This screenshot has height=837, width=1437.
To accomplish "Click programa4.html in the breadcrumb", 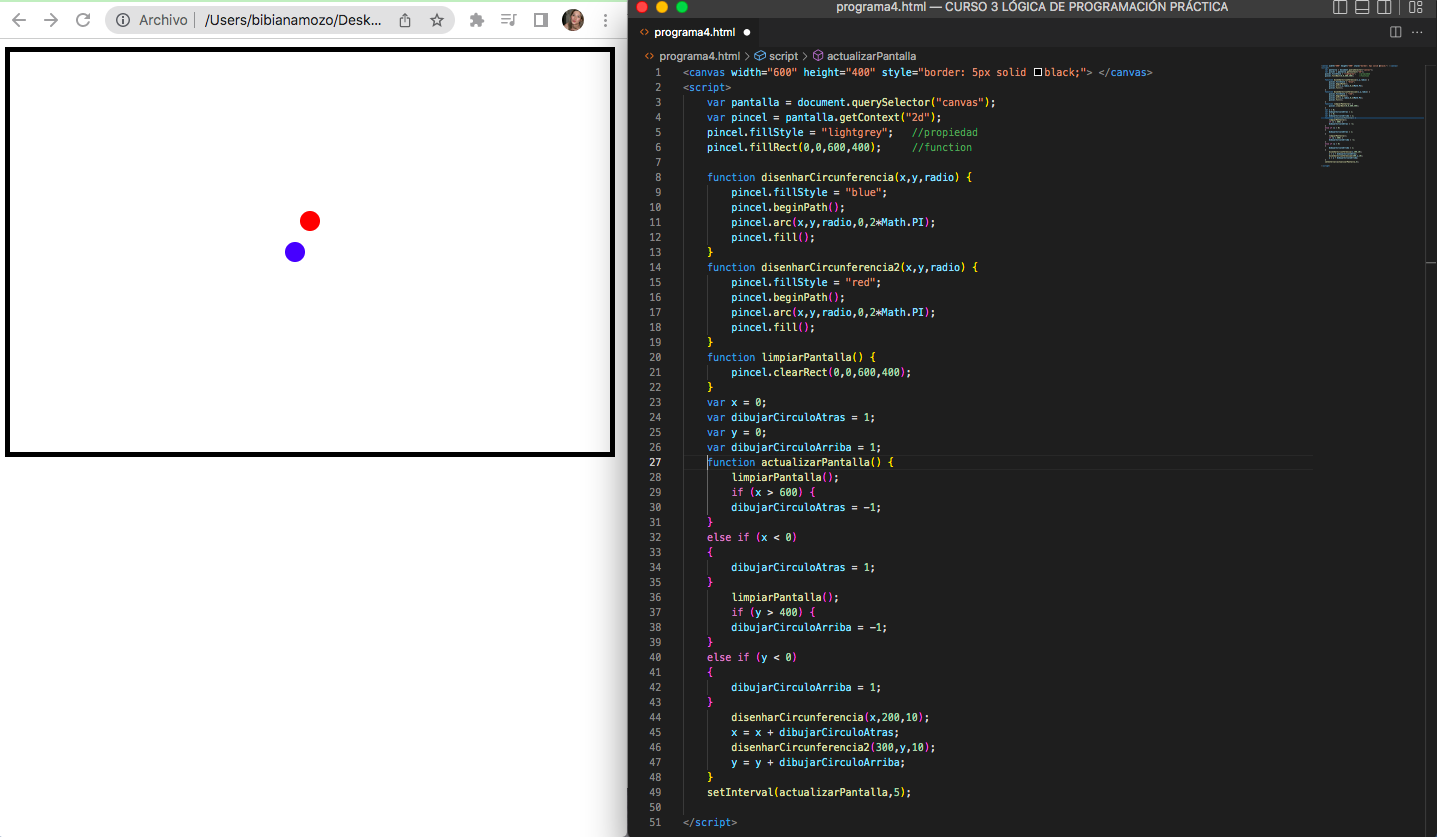I will click(699, 56).
